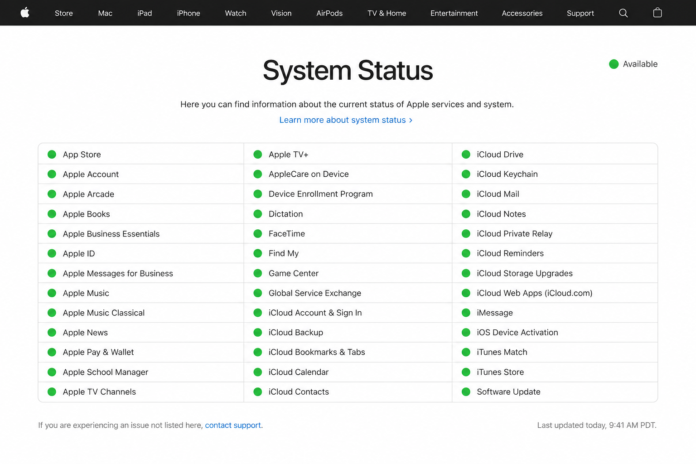Open the Watch menu
Viewport: 696px width, 464px height.
click(235, 13)
